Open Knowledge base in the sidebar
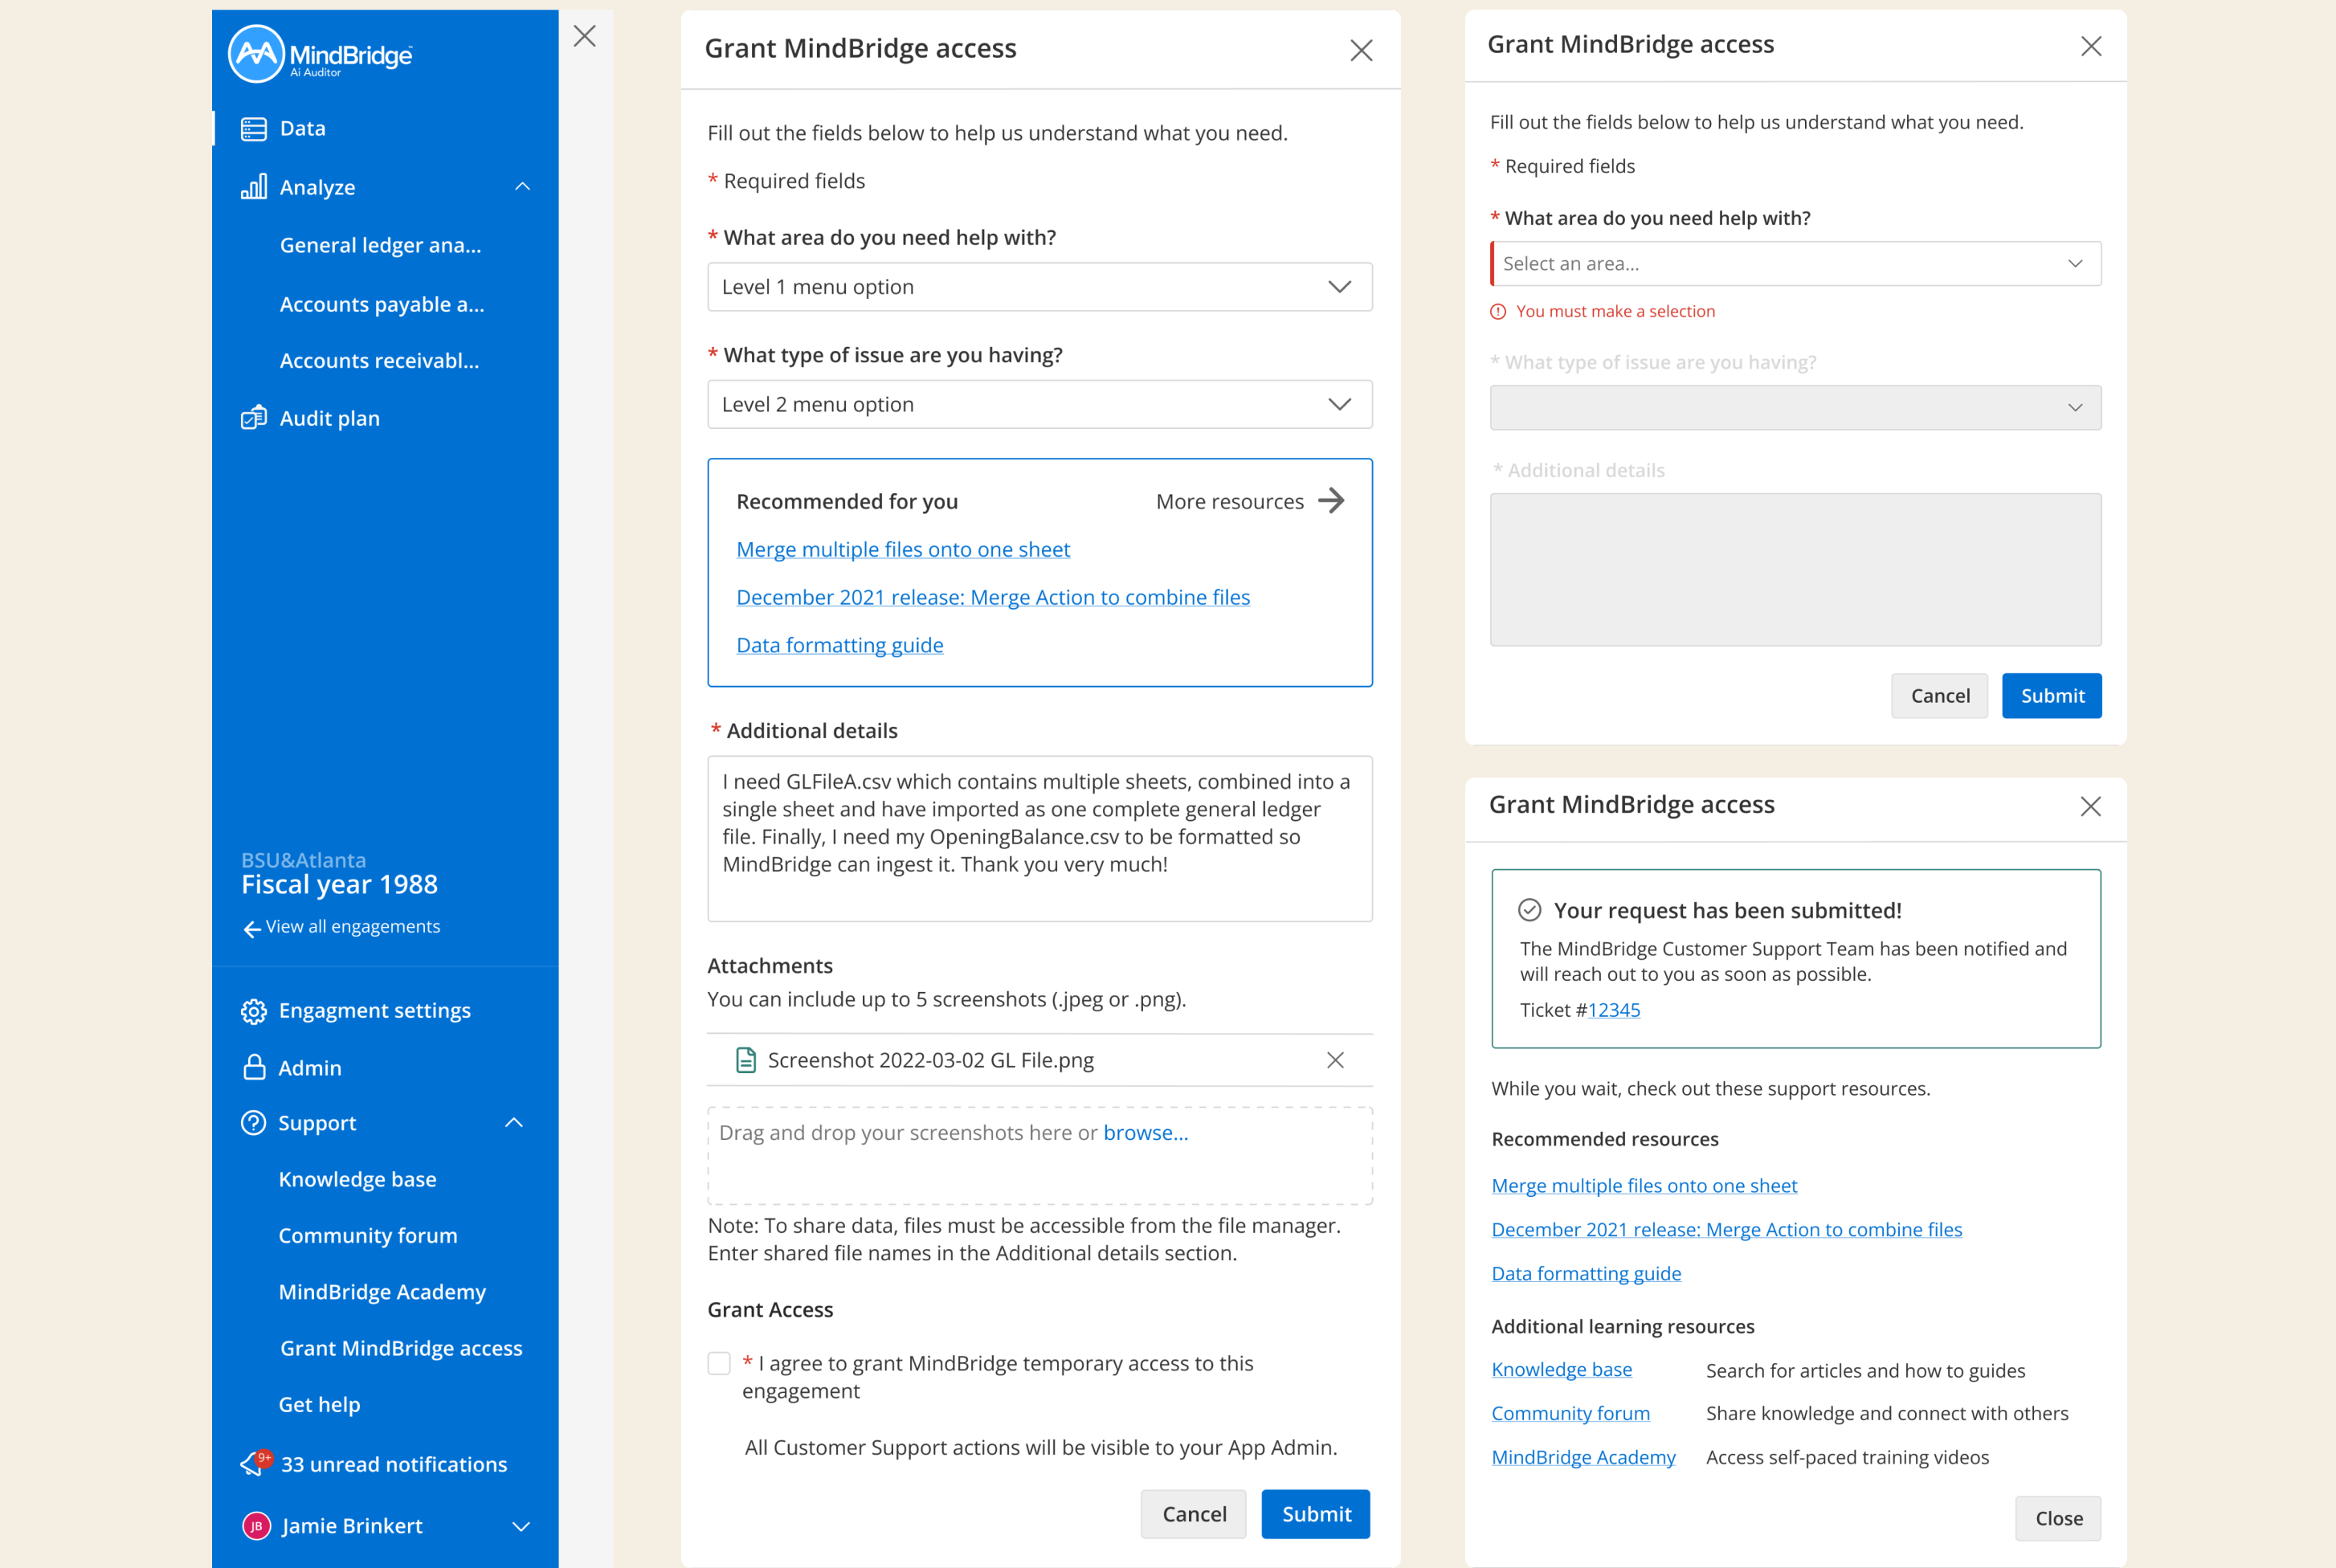 pyautogui.click(x=358, y=1179)
